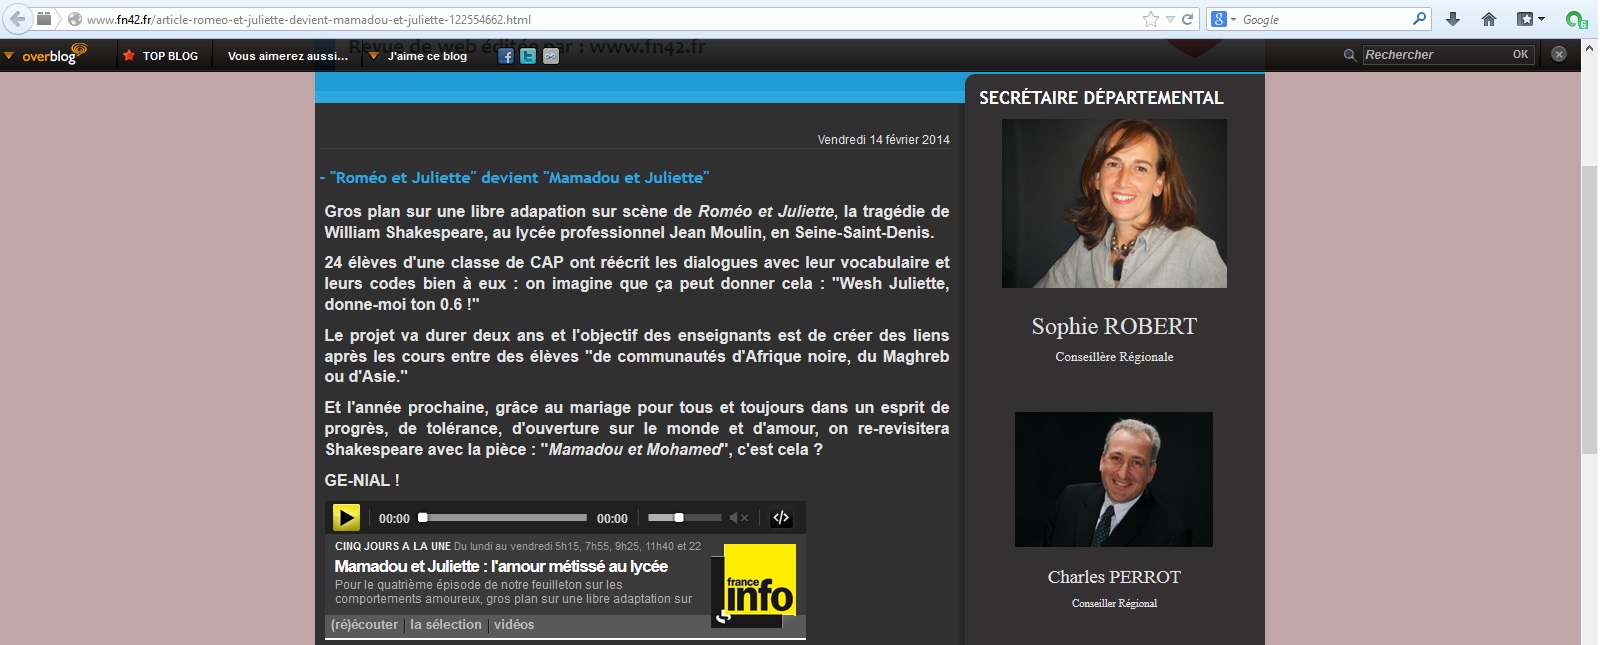Click the Firefox home icon
The width and height of the screenshot is (1600, 645).
(x=1489, y=19)
